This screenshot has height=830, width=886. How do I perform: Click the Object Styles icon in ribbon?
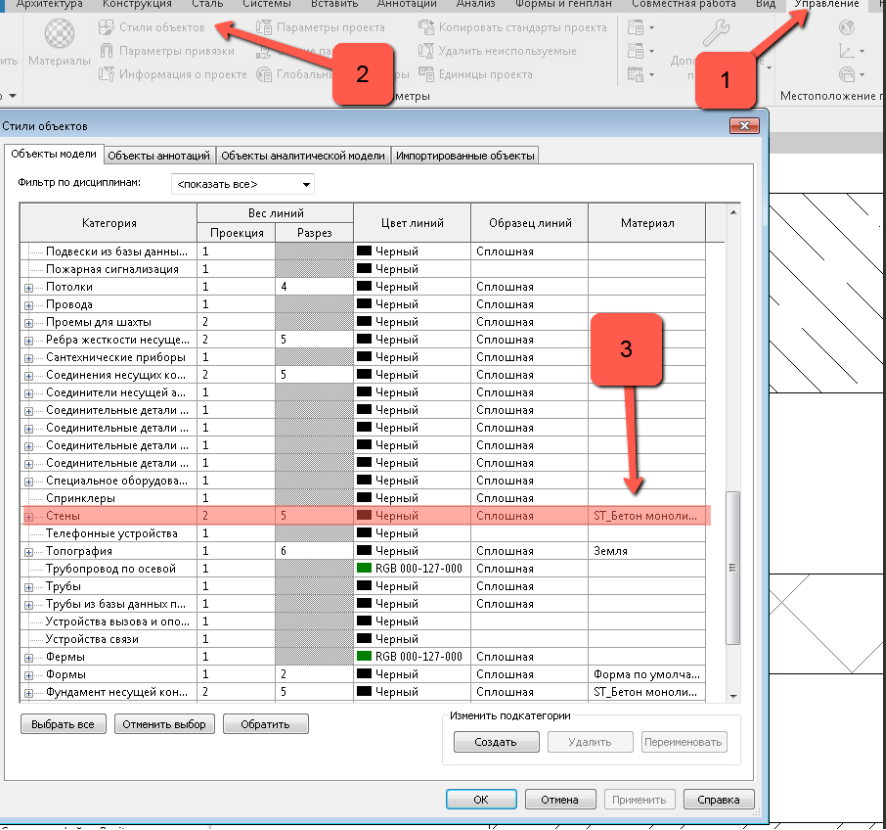106,27
